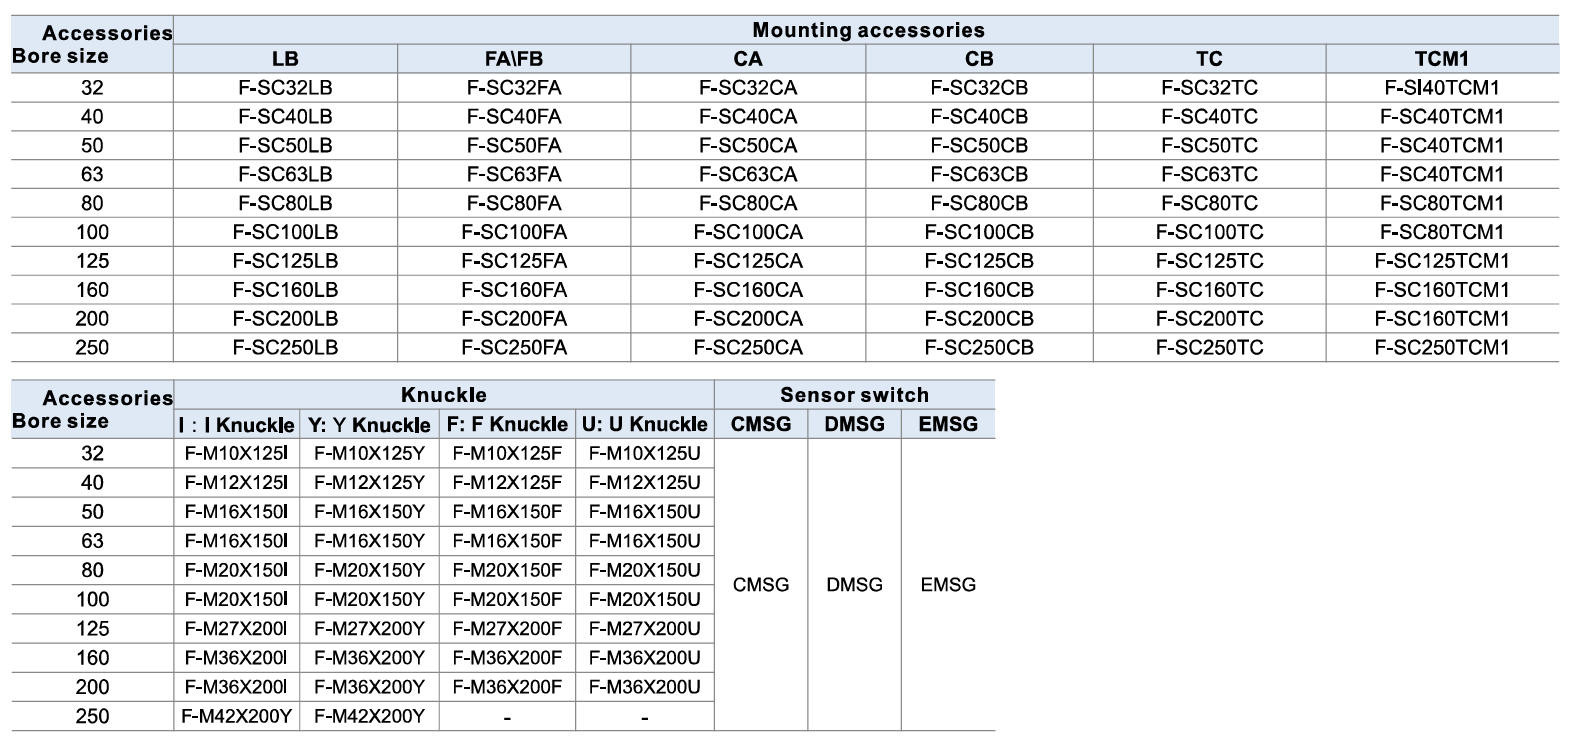Select the F-SC160FA cell
Viewport: 1573px width, 741px height.
click(514, 290)
